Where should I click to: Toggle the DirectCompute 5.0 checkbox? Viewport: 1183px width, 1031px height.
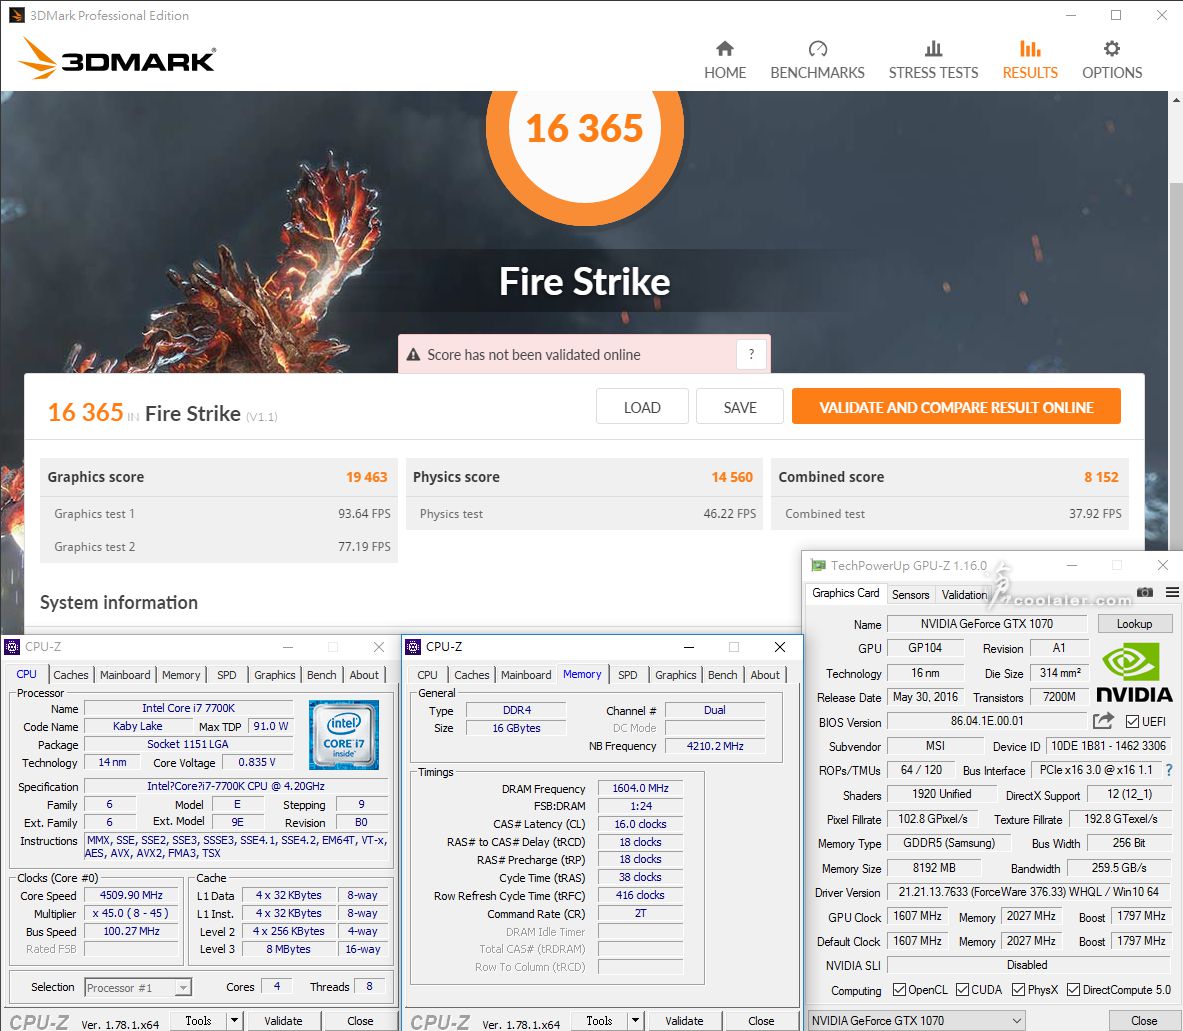pos(1074,990)
